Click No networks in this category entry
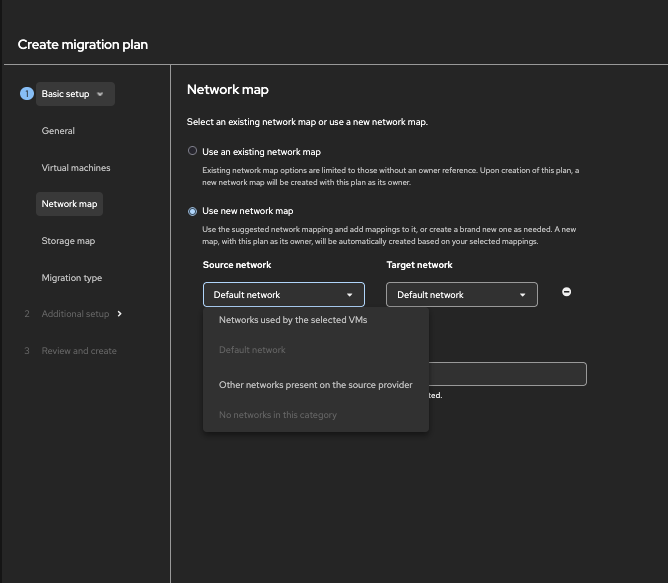Screen dimensions: 668x583 (278, 415)
